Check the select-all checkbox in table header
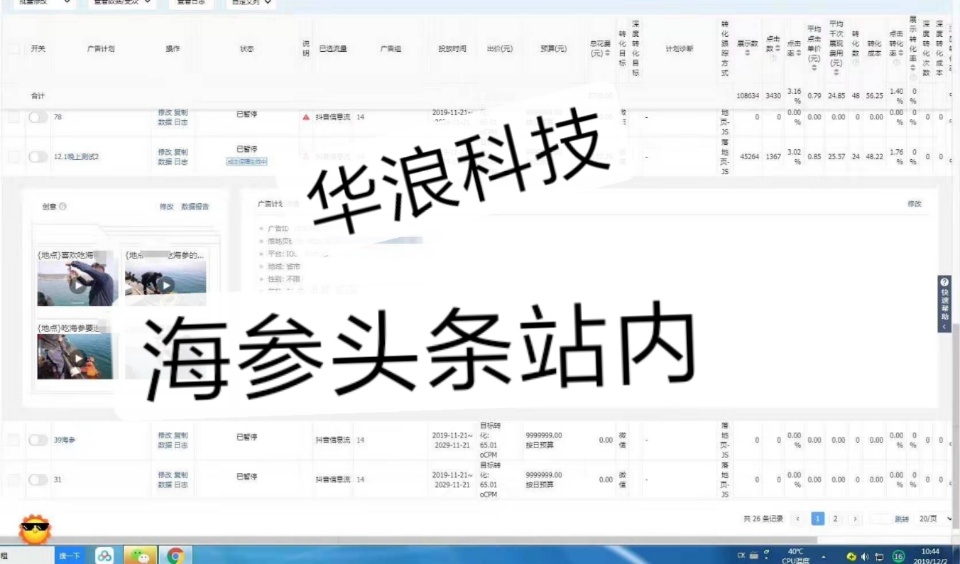Image resolution: width=960 pixels, height=564 pixels. pyautogui.click(x=13, y=48)
